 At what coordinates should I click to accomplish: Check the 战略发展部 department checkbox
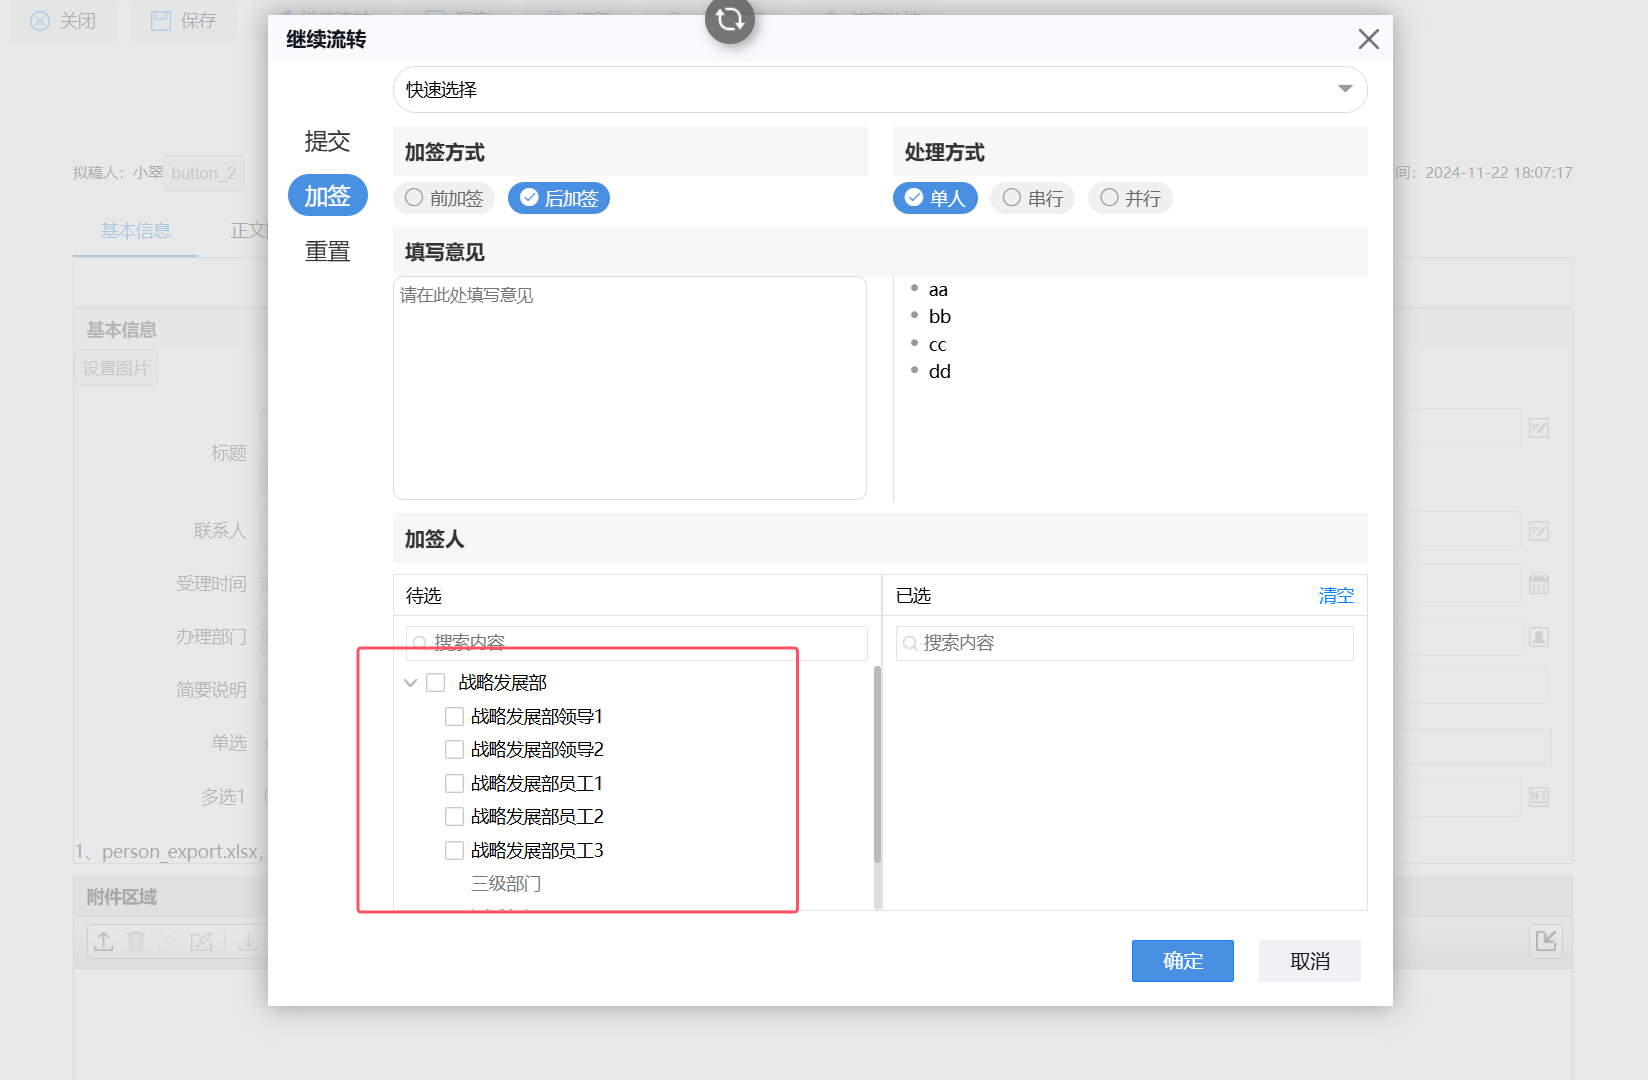coord(436,683)
